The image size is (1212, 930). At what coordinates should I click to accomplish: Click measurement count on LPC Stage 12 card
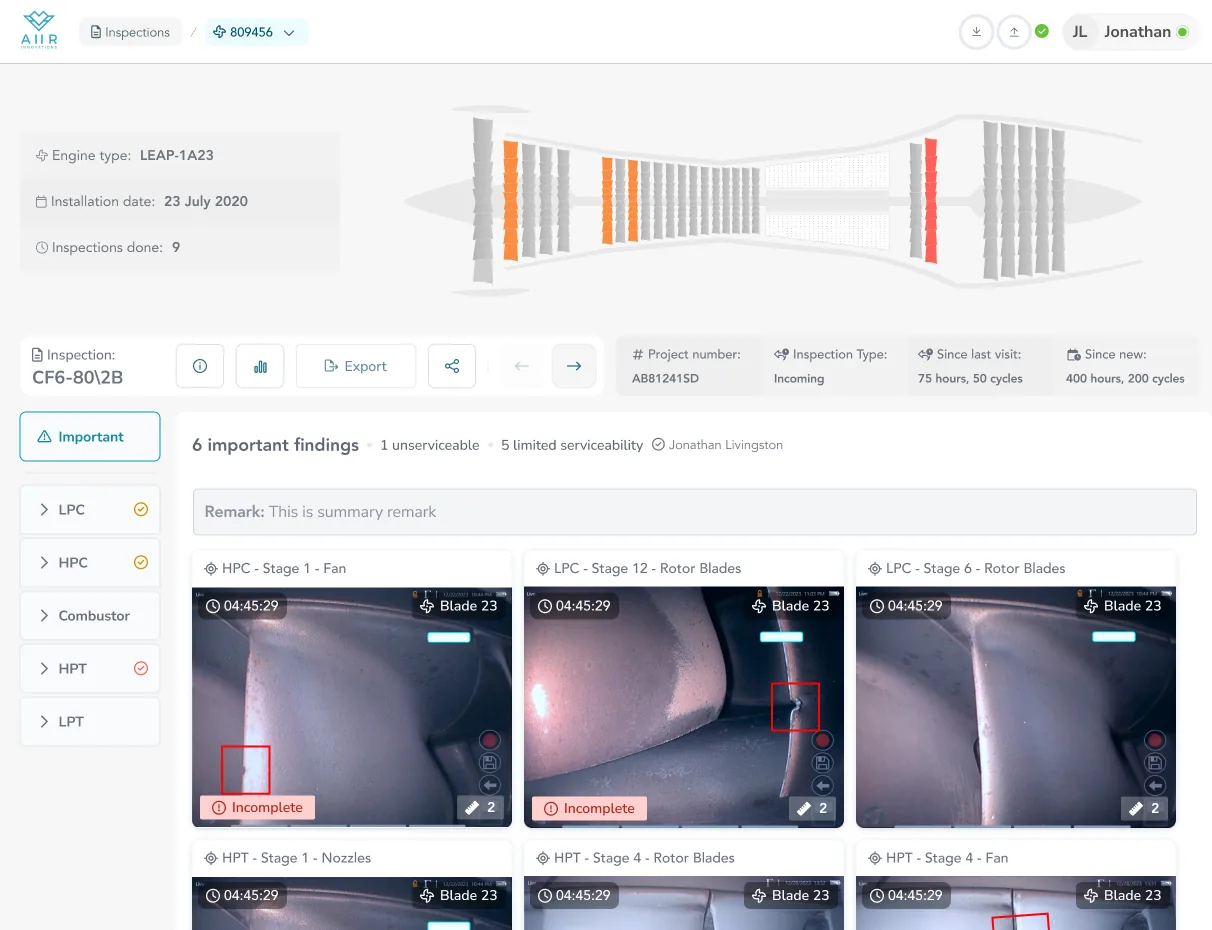coord(812,808)
